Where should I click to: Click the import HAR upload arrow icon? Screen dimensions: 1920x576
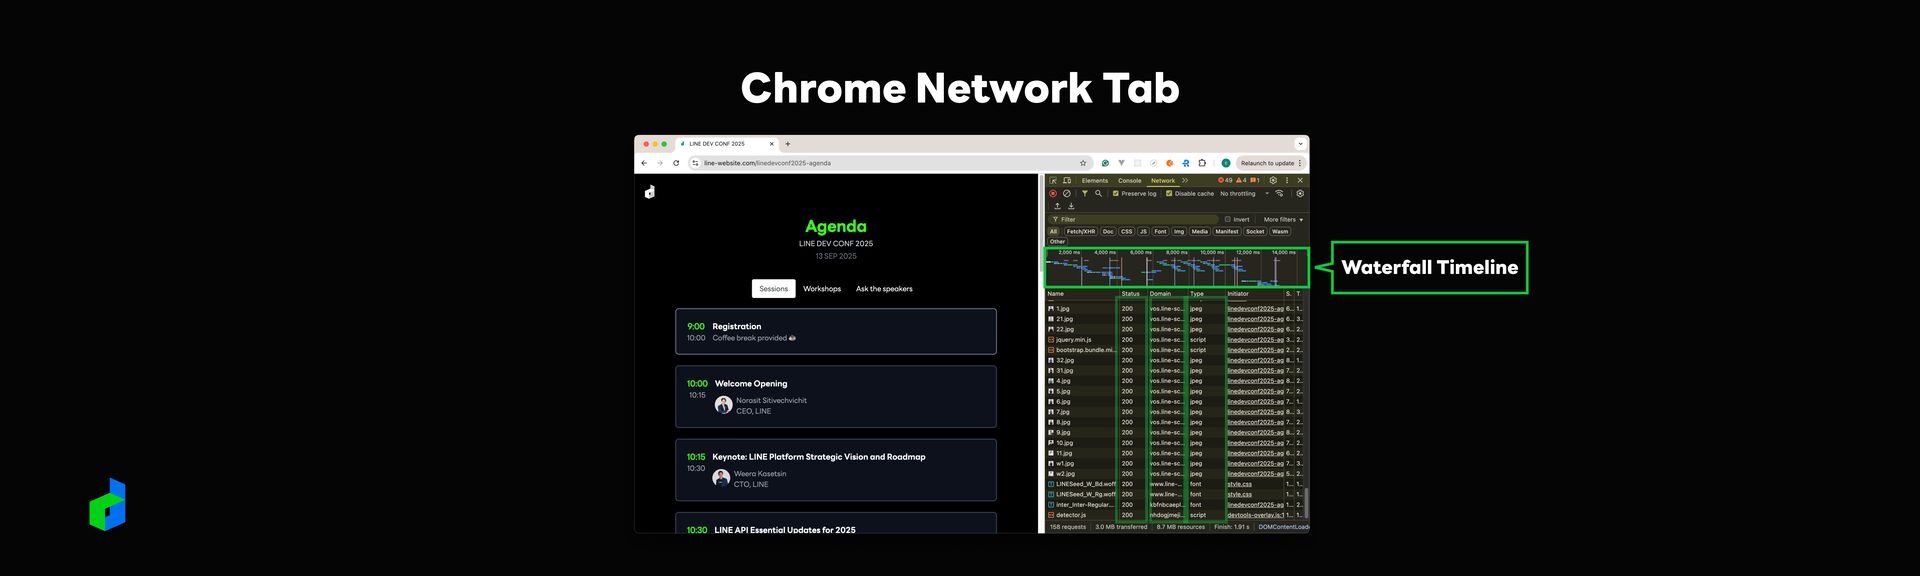[x=1057, y=206]
